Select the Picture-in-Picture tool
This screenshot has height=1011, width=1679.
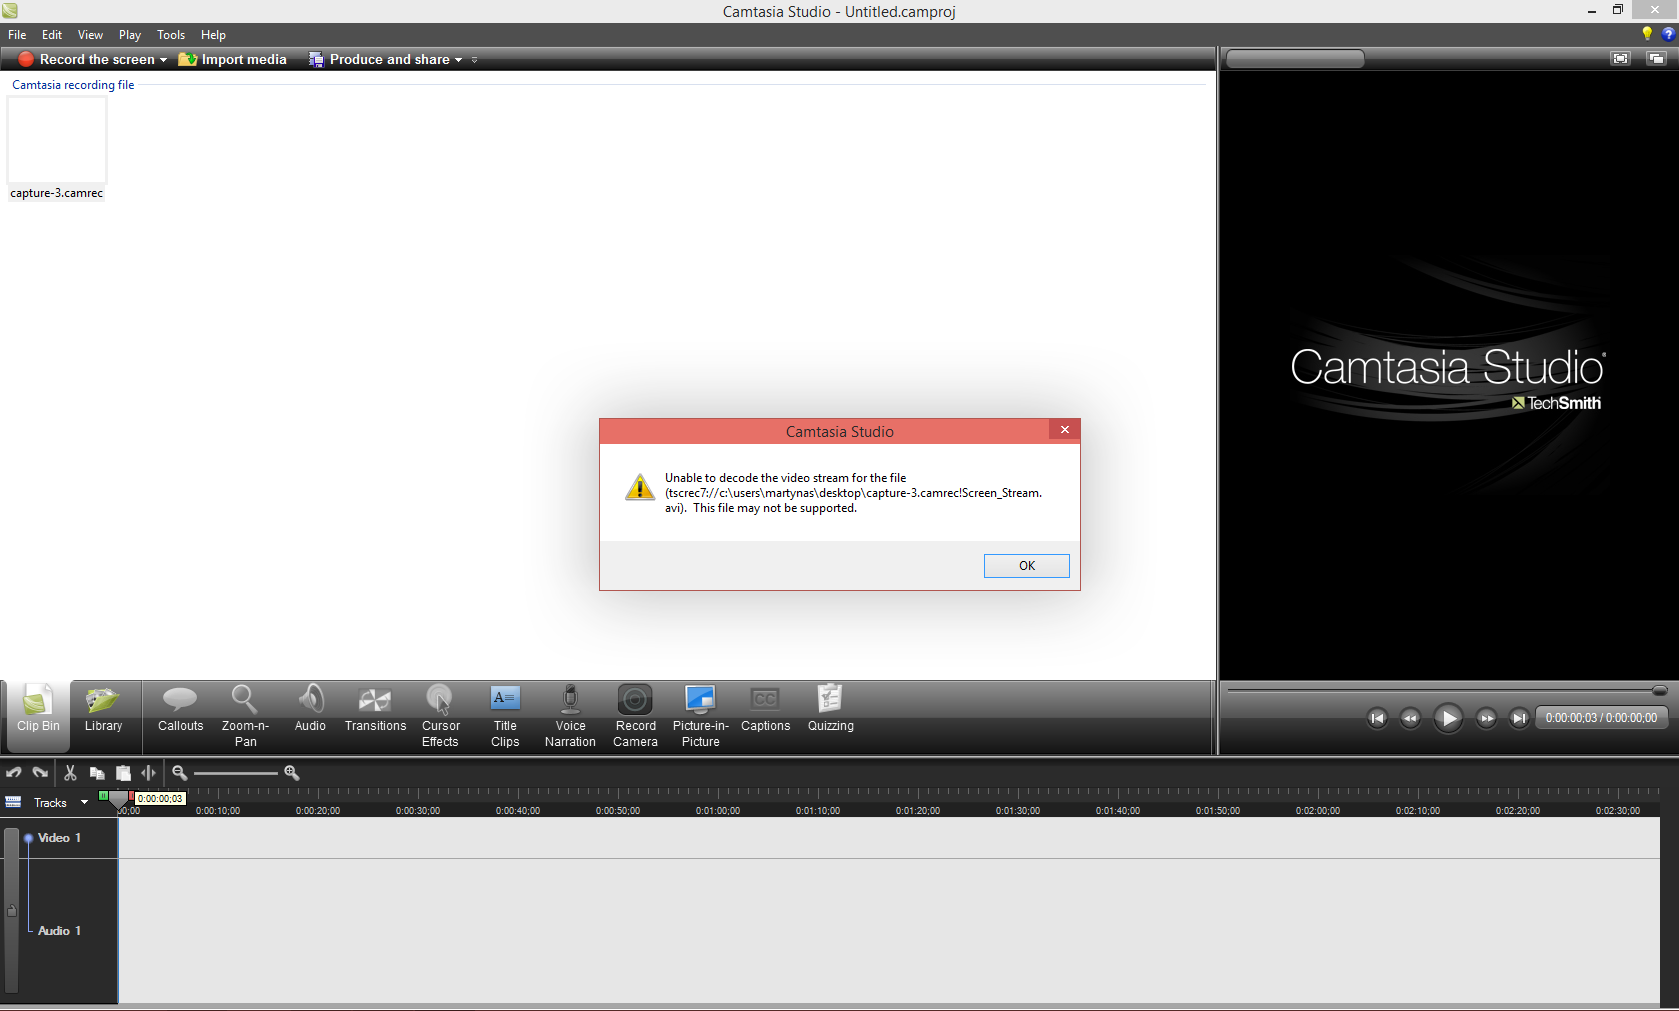(700, 716)
